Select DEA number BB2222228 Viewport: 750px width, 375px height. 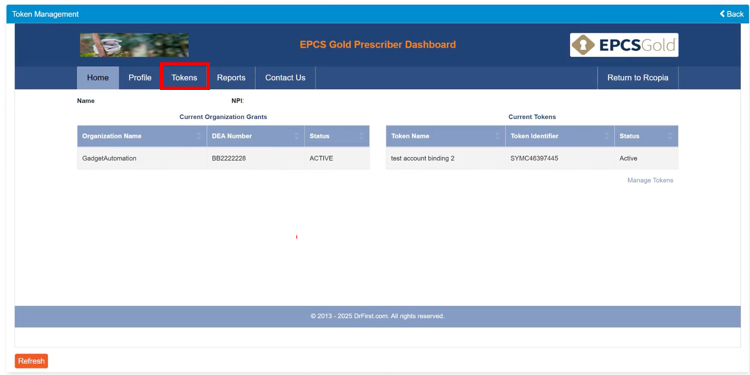click(255, 158)
